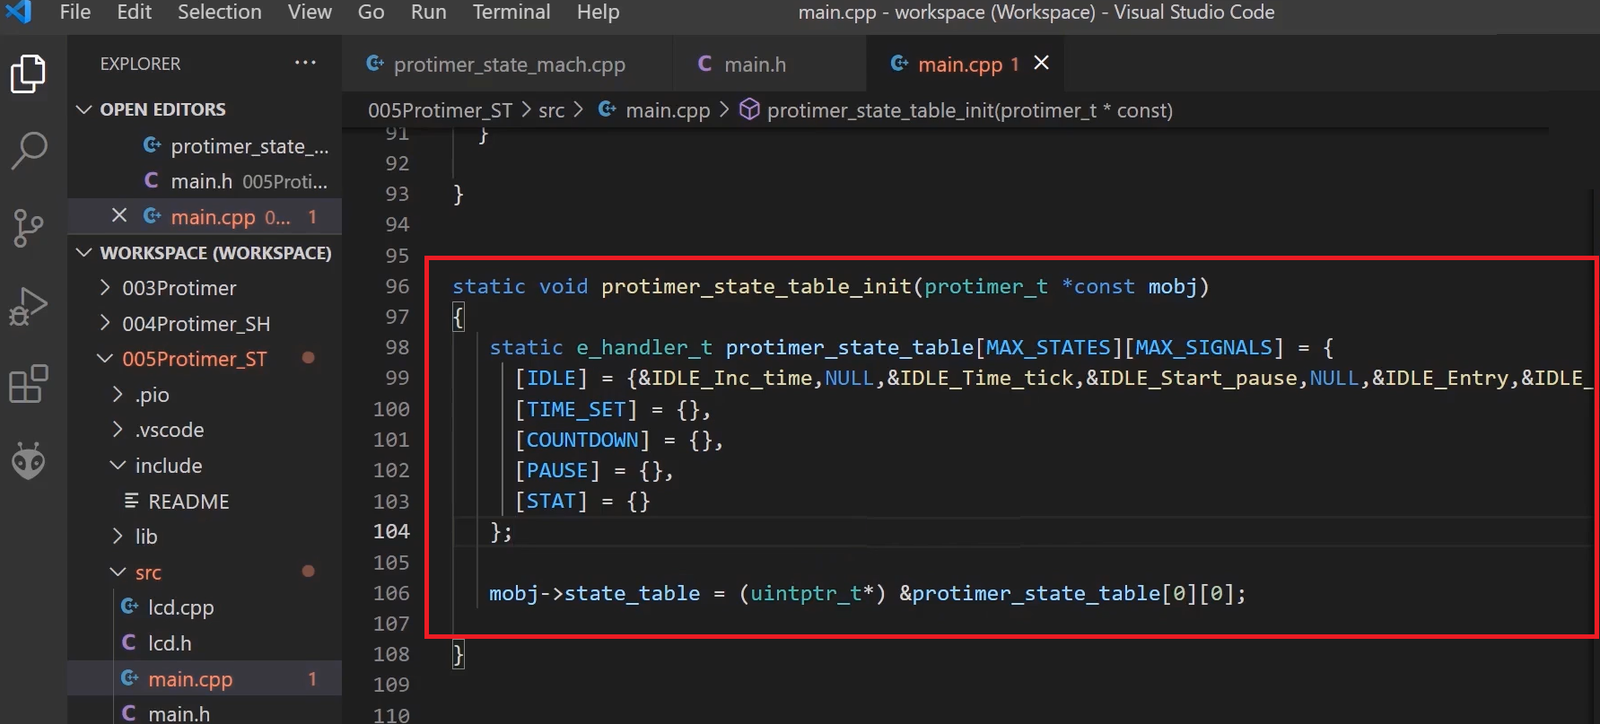
Task: Open the README file in include
Action: tap(188, 502)
